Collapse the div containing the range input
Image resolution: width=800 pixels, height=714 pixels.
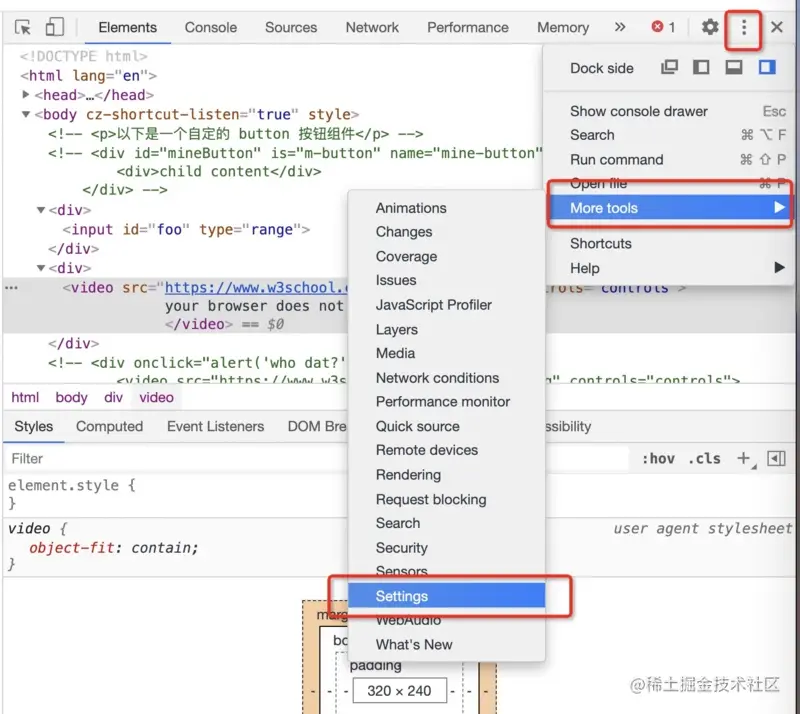pyautogui.click(x=41, y=210)
